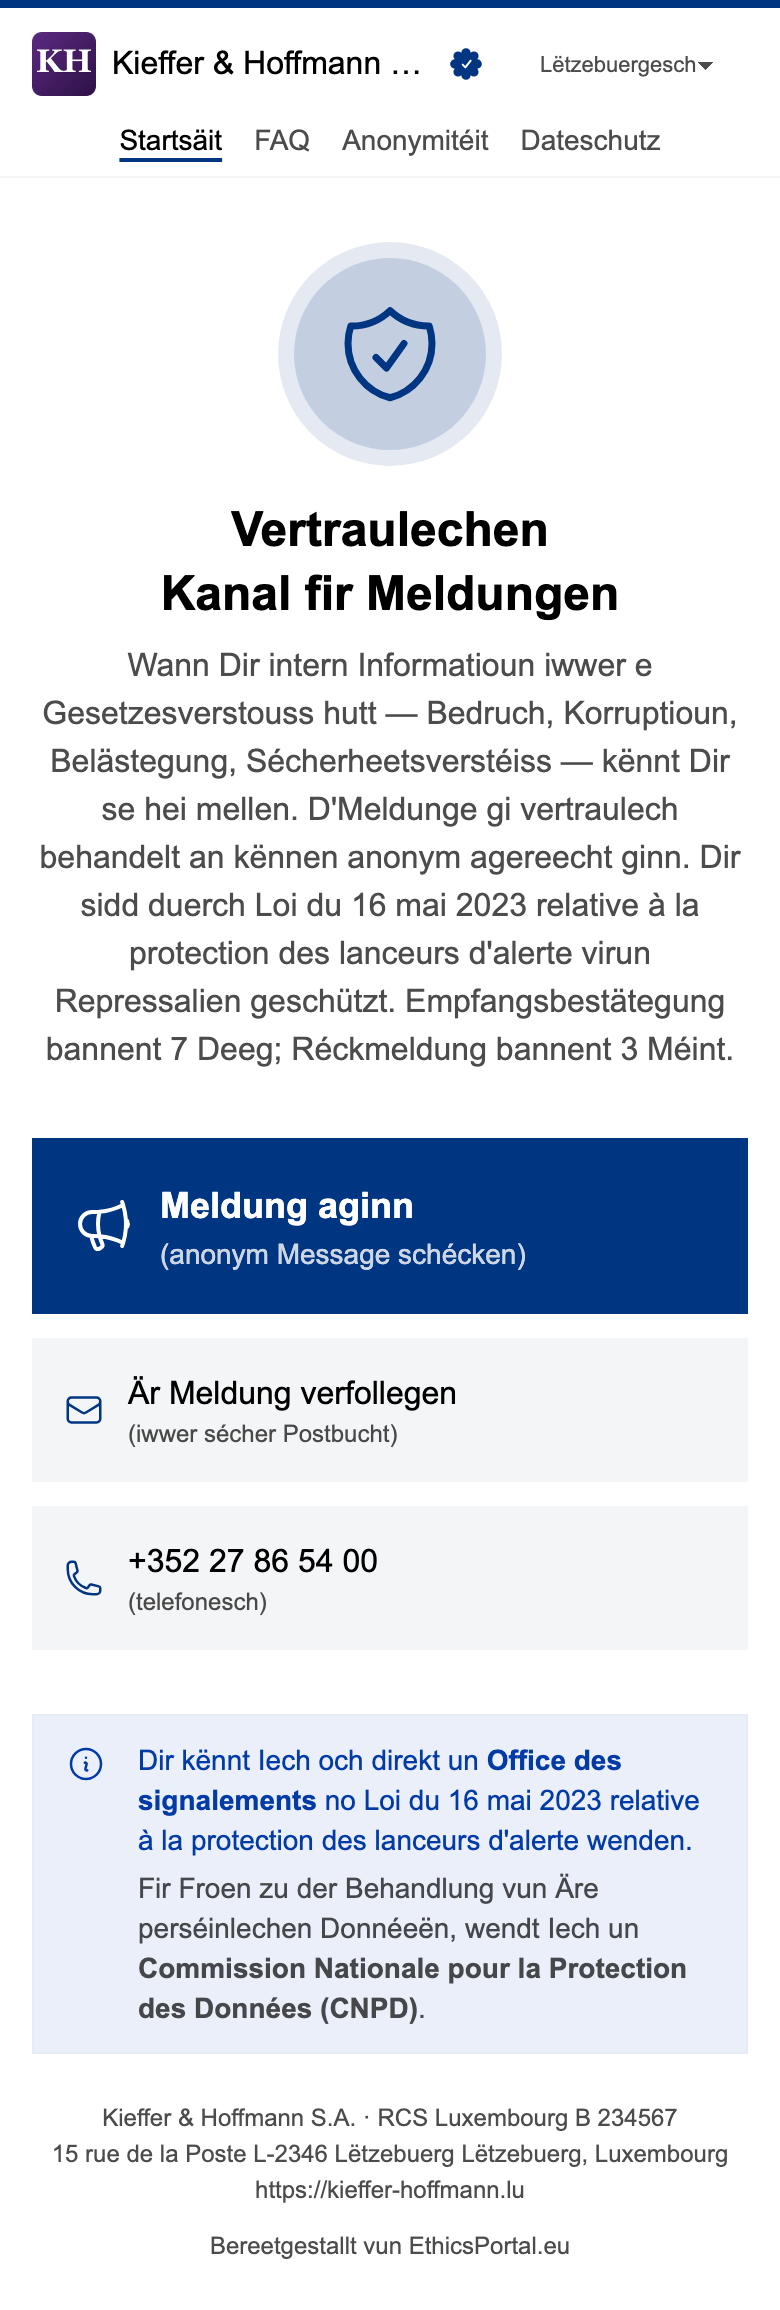Screen dimensions: 780x2310
Task: Open the FAQ tab
Action: tap(282, 141)
